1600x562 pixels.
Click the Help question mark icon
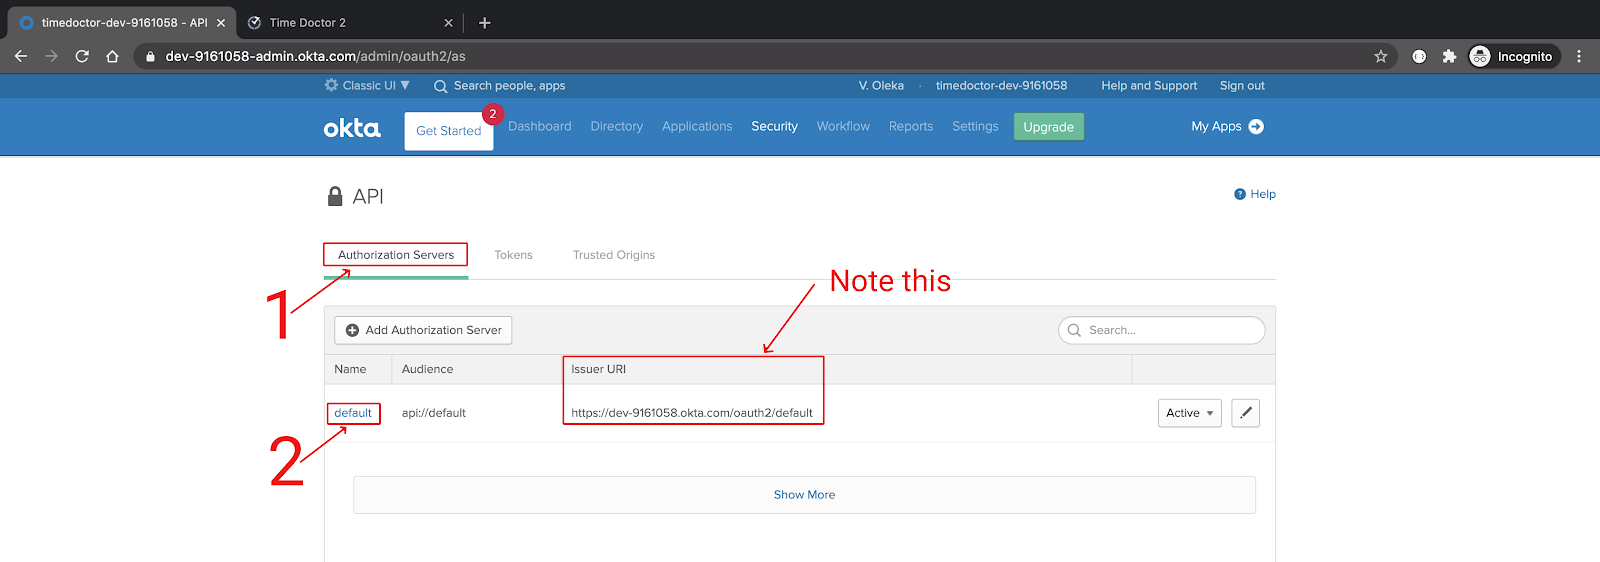click(1240, 194)
